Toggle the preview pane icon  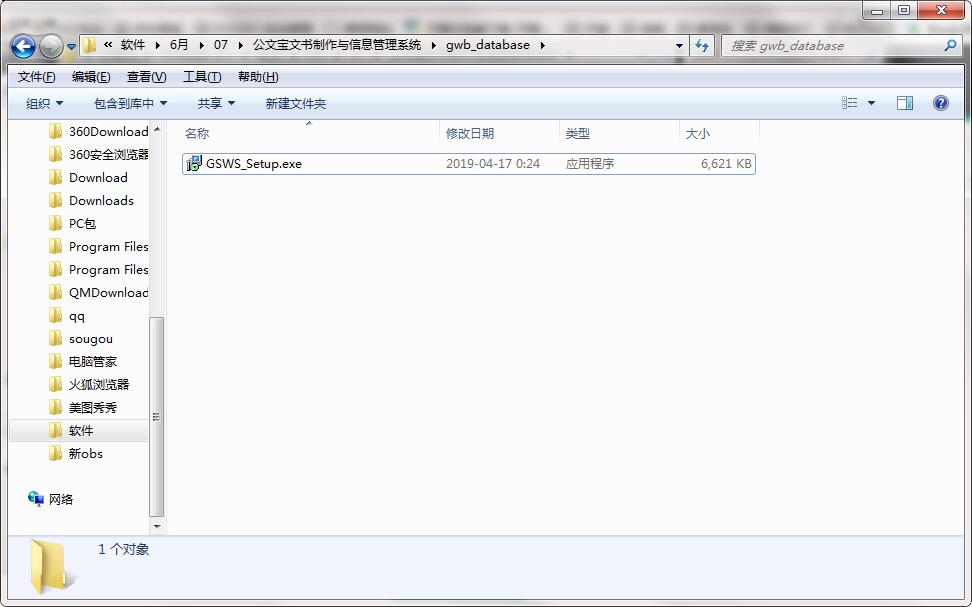(x=905, y=102)
